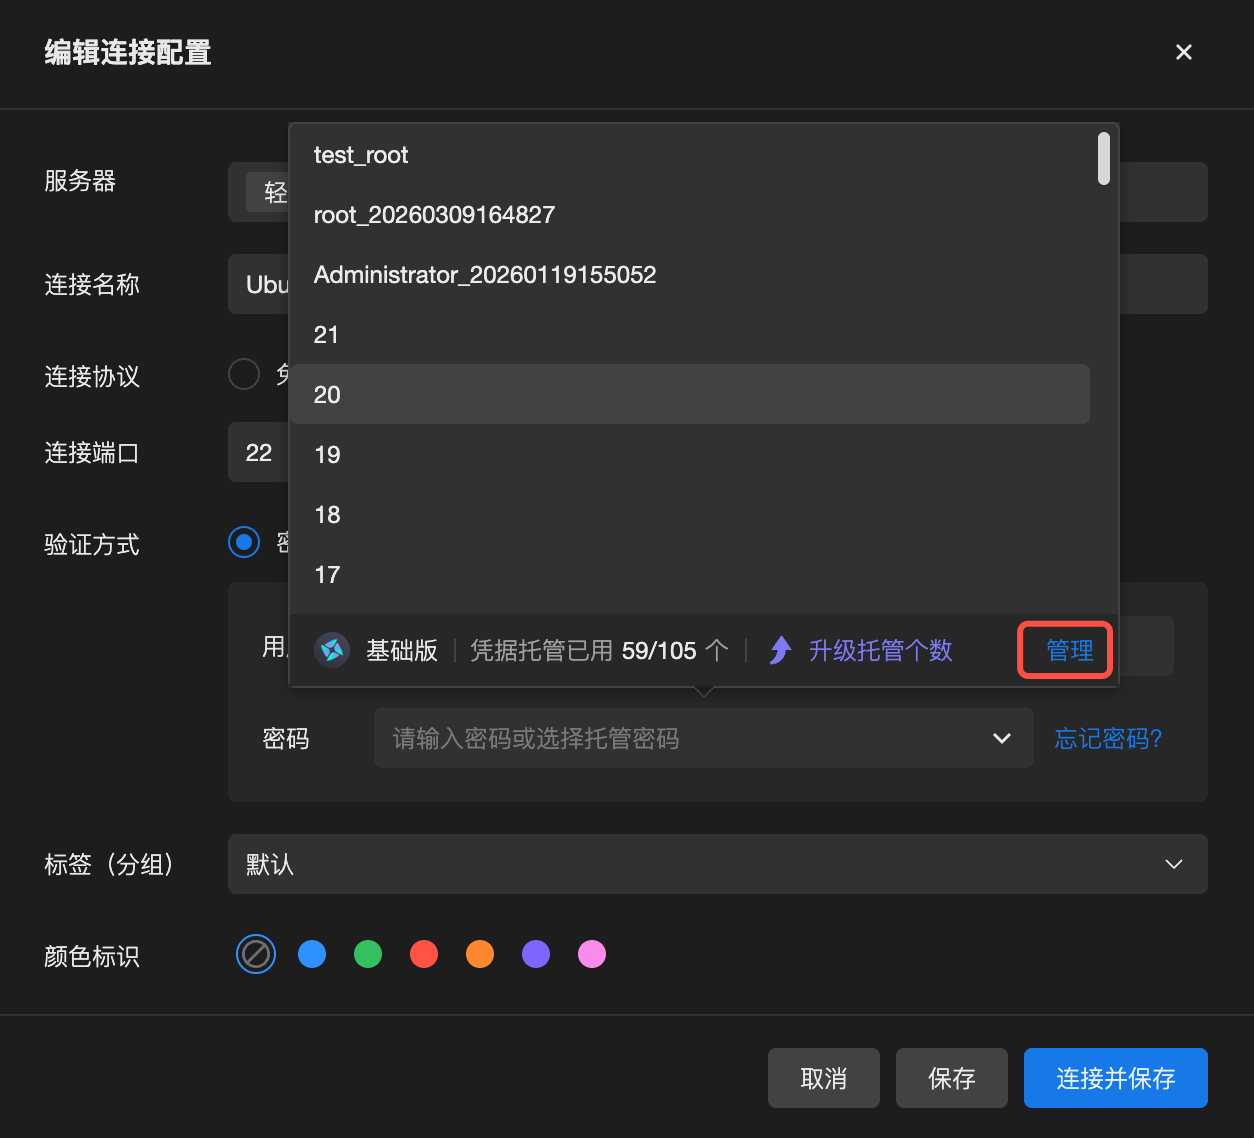The width and height of the screenshot is (1254, 1138).
Task: Click 连接并保存 button
Action: click(1116, 1078)
